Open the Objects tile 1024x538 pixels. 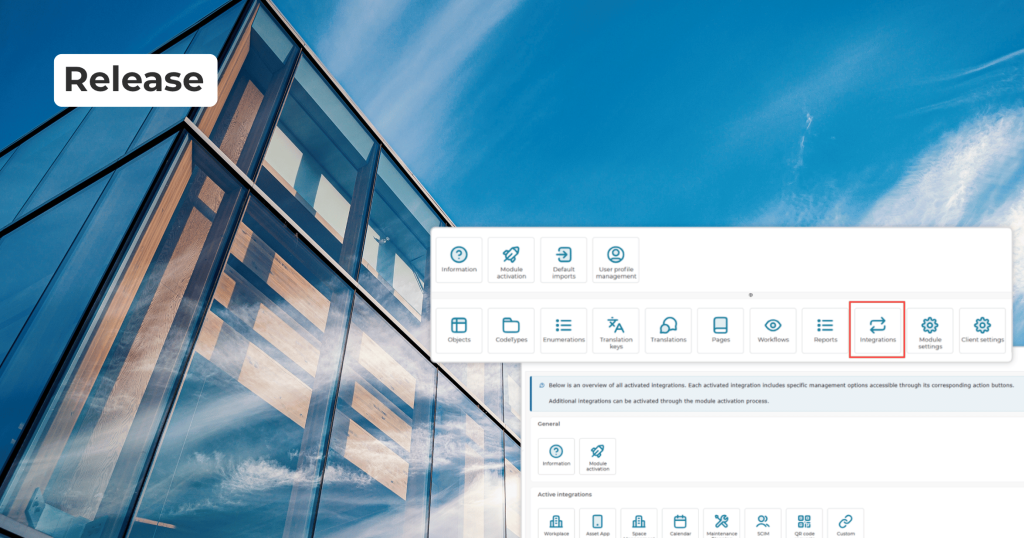click(x=459, y=330)
